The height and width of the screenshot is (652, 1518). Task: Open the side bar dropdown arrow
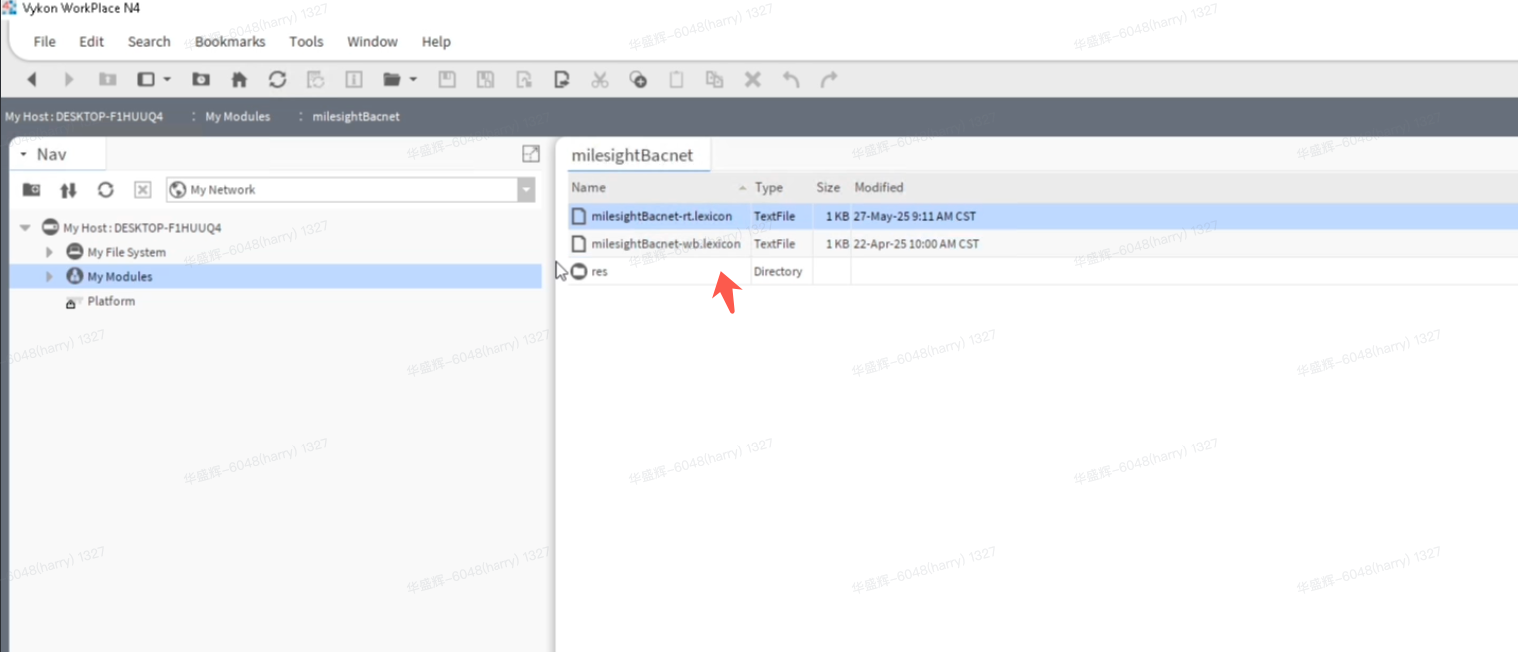tap(167, 80)
